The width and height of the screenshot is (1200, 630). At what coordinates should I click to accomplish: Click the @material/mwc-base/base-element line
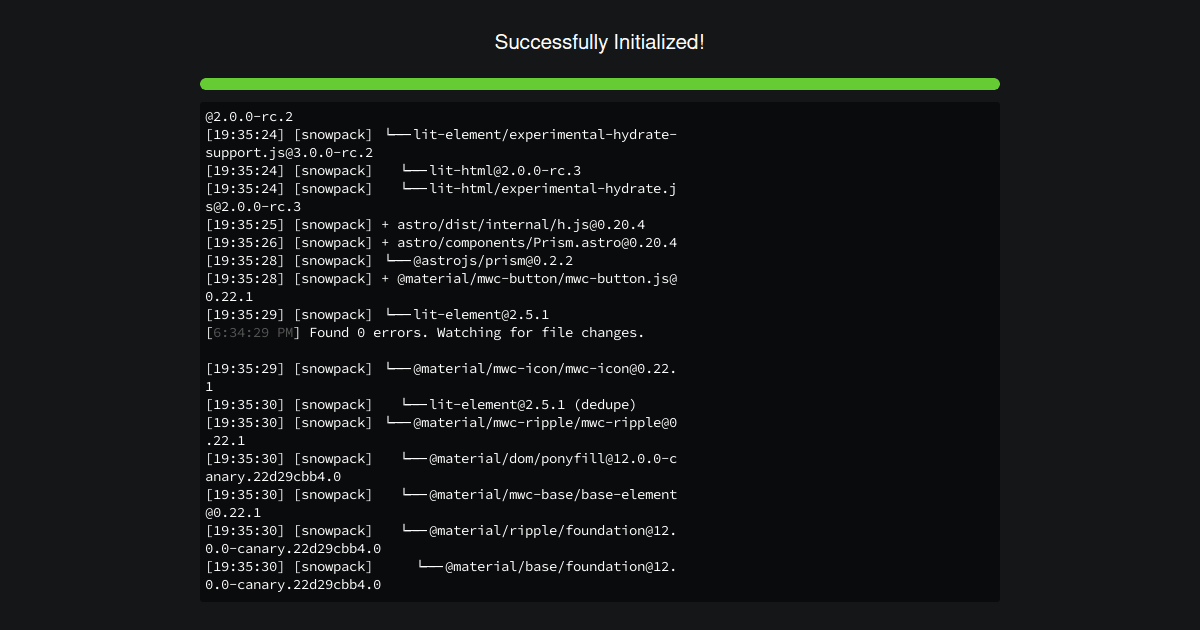(x=441, y=504)
